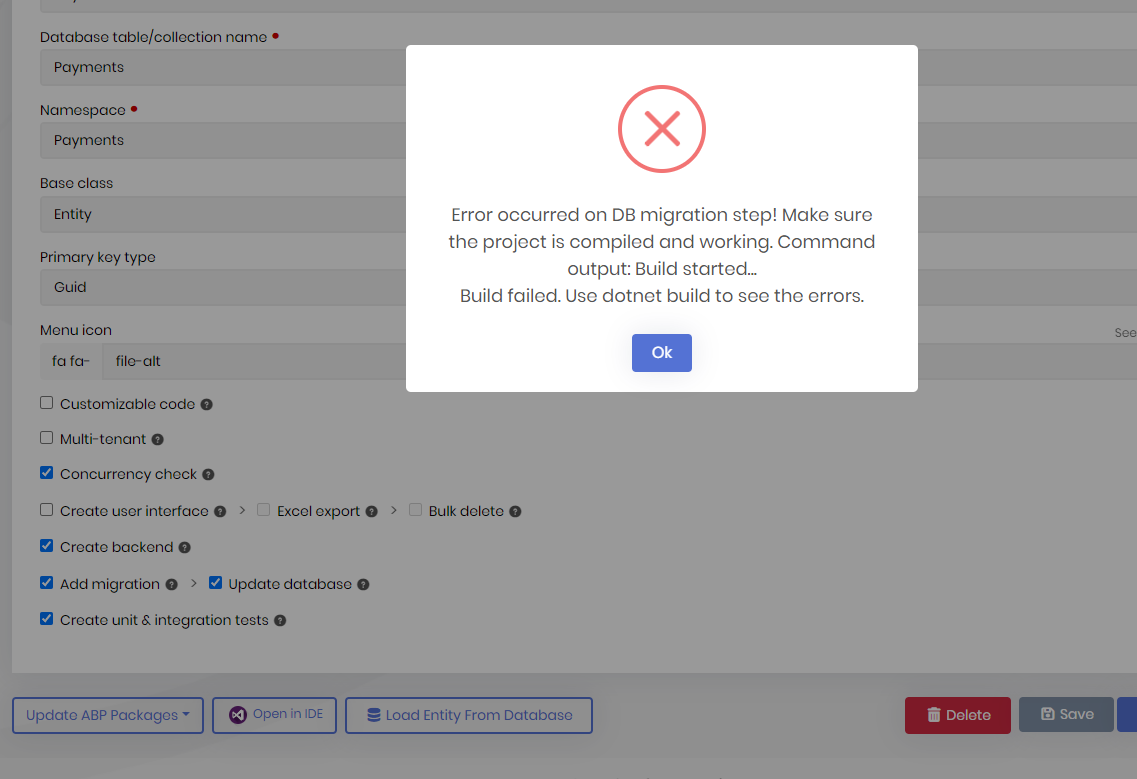Expand the Update ABP Packages dropdown
This screenshot has width=1137, height=779.
tap(107, 715)
